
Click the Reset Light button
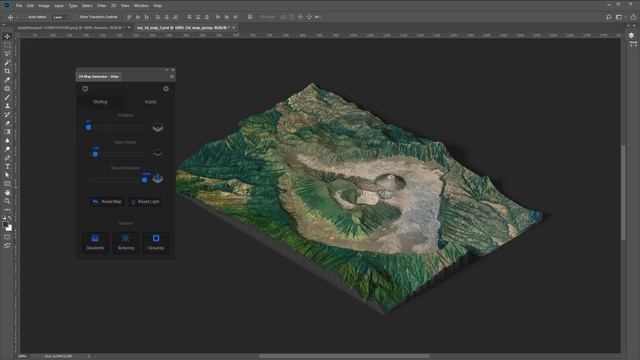(145, 202)
